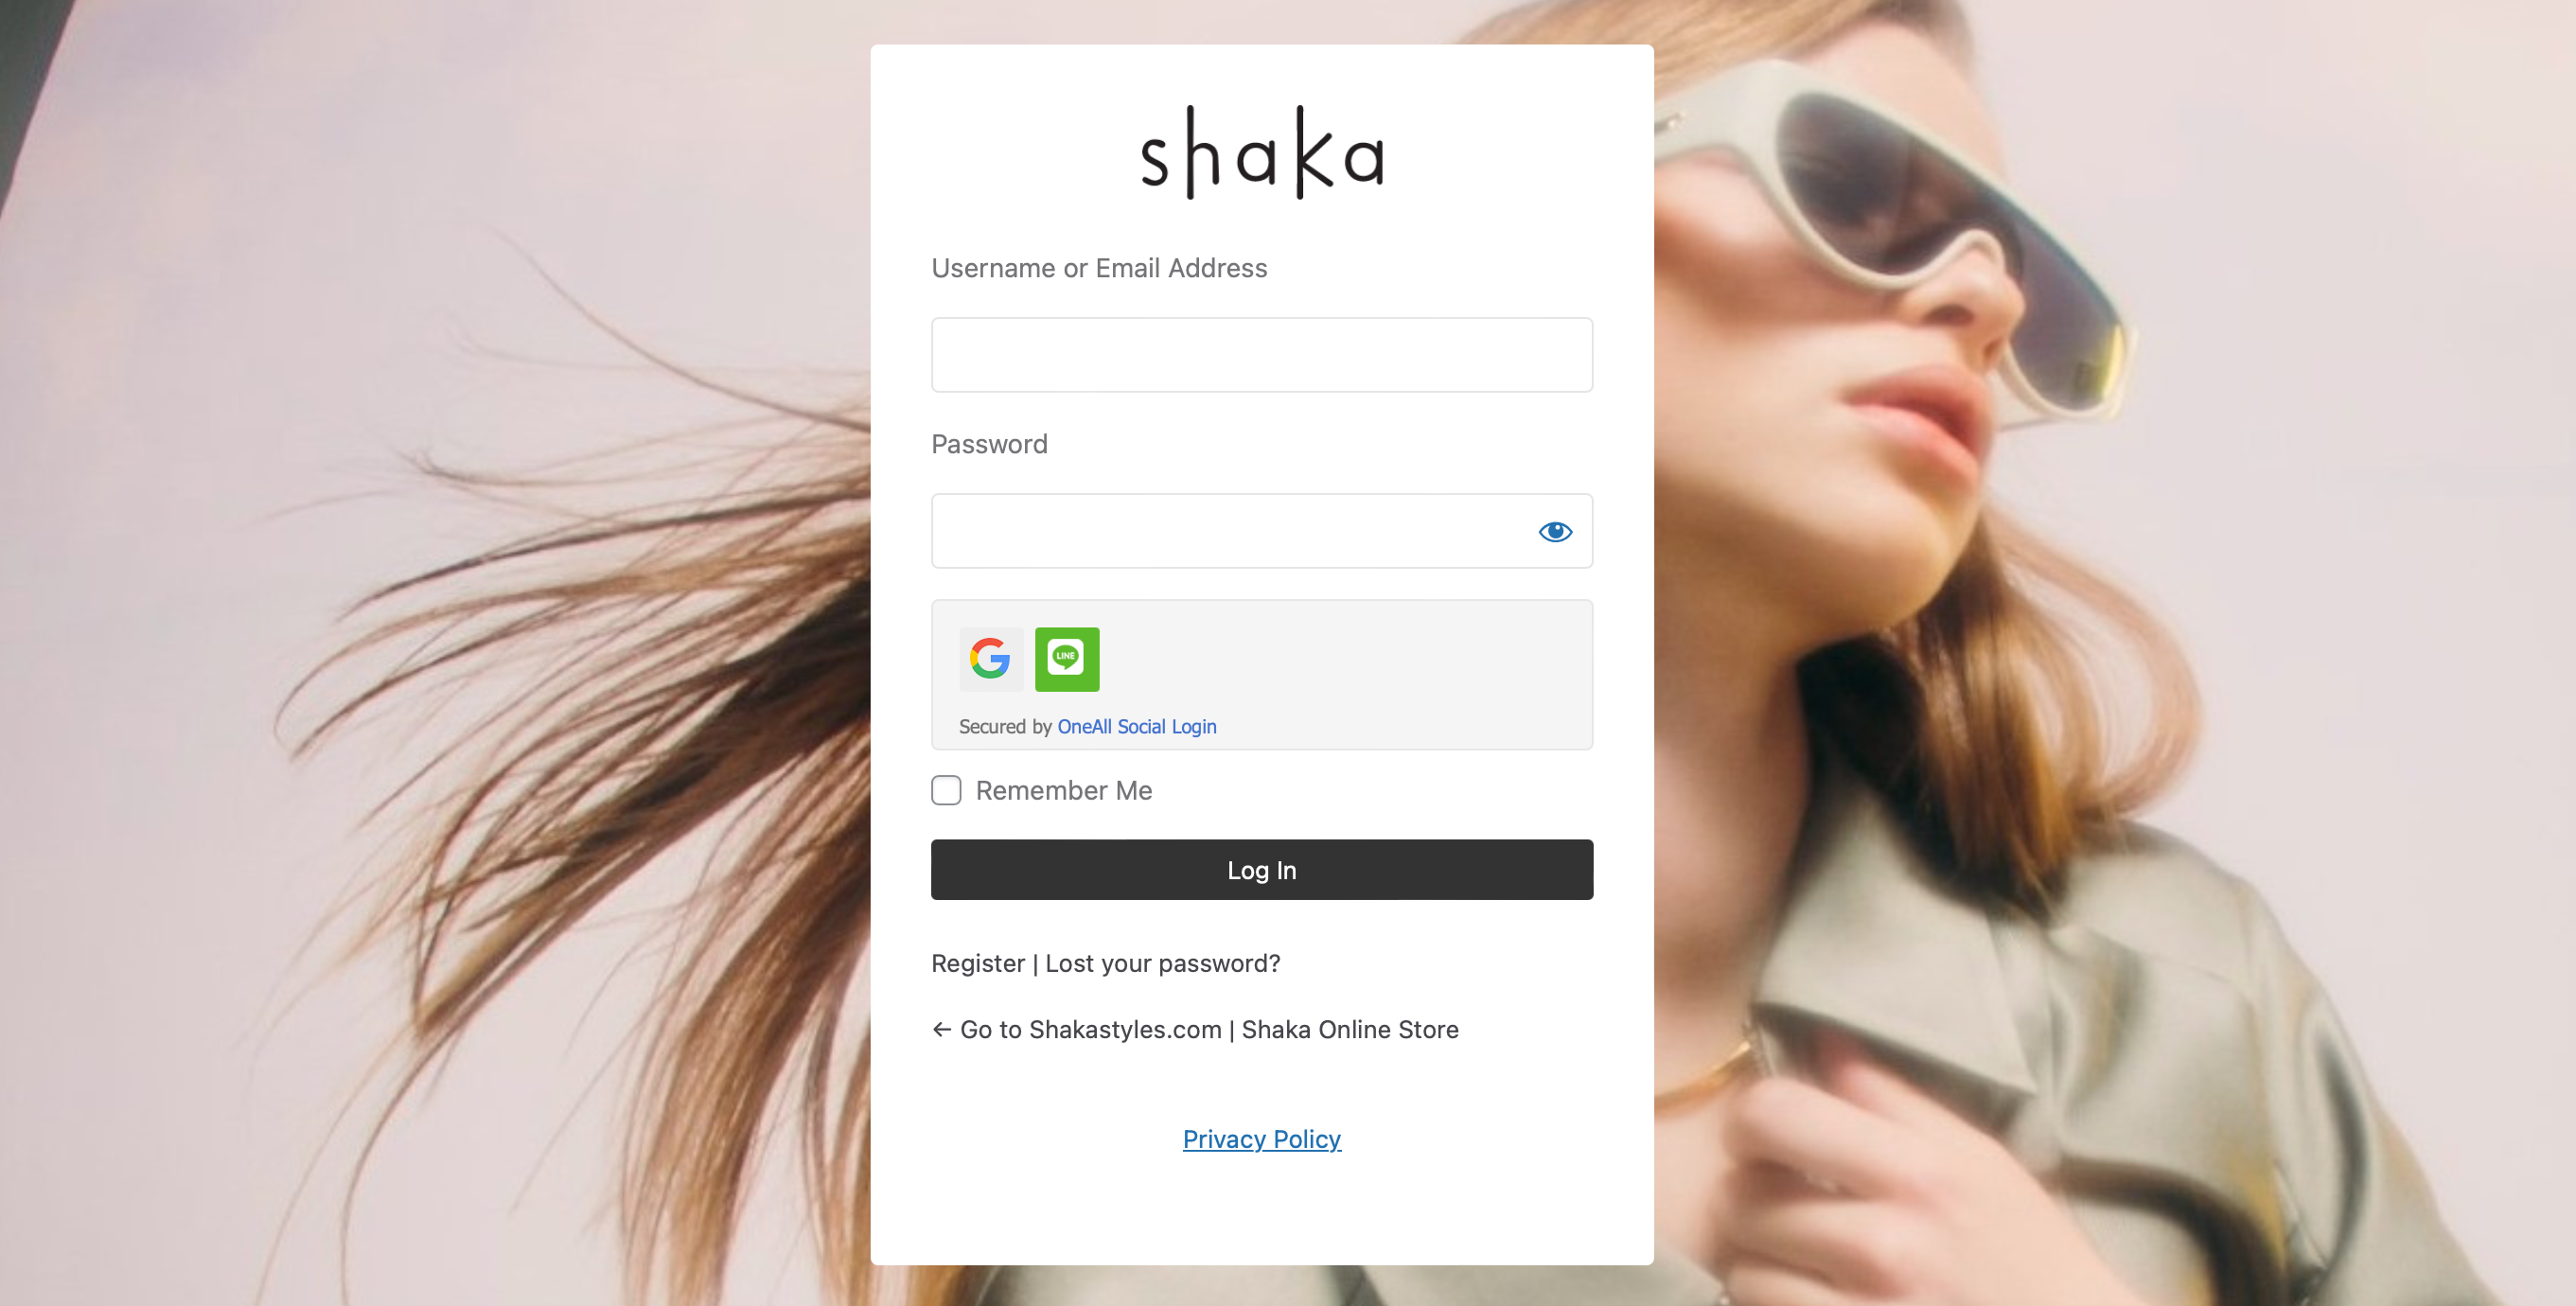This screenshot has width=2576, height=1306.
Task: Open the Privacy Policy link
Action: [1262, 1139]
